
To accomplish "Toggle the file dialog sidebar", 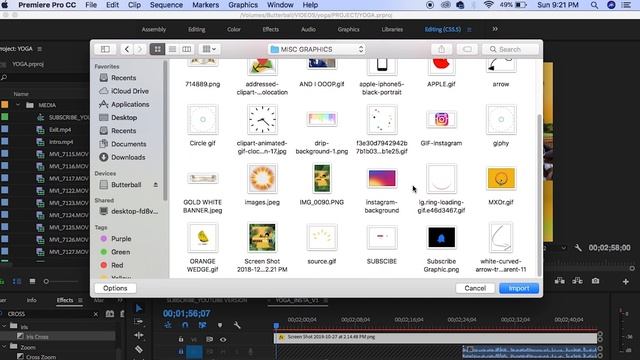I will pyautogui.click(x=105, y=49).
